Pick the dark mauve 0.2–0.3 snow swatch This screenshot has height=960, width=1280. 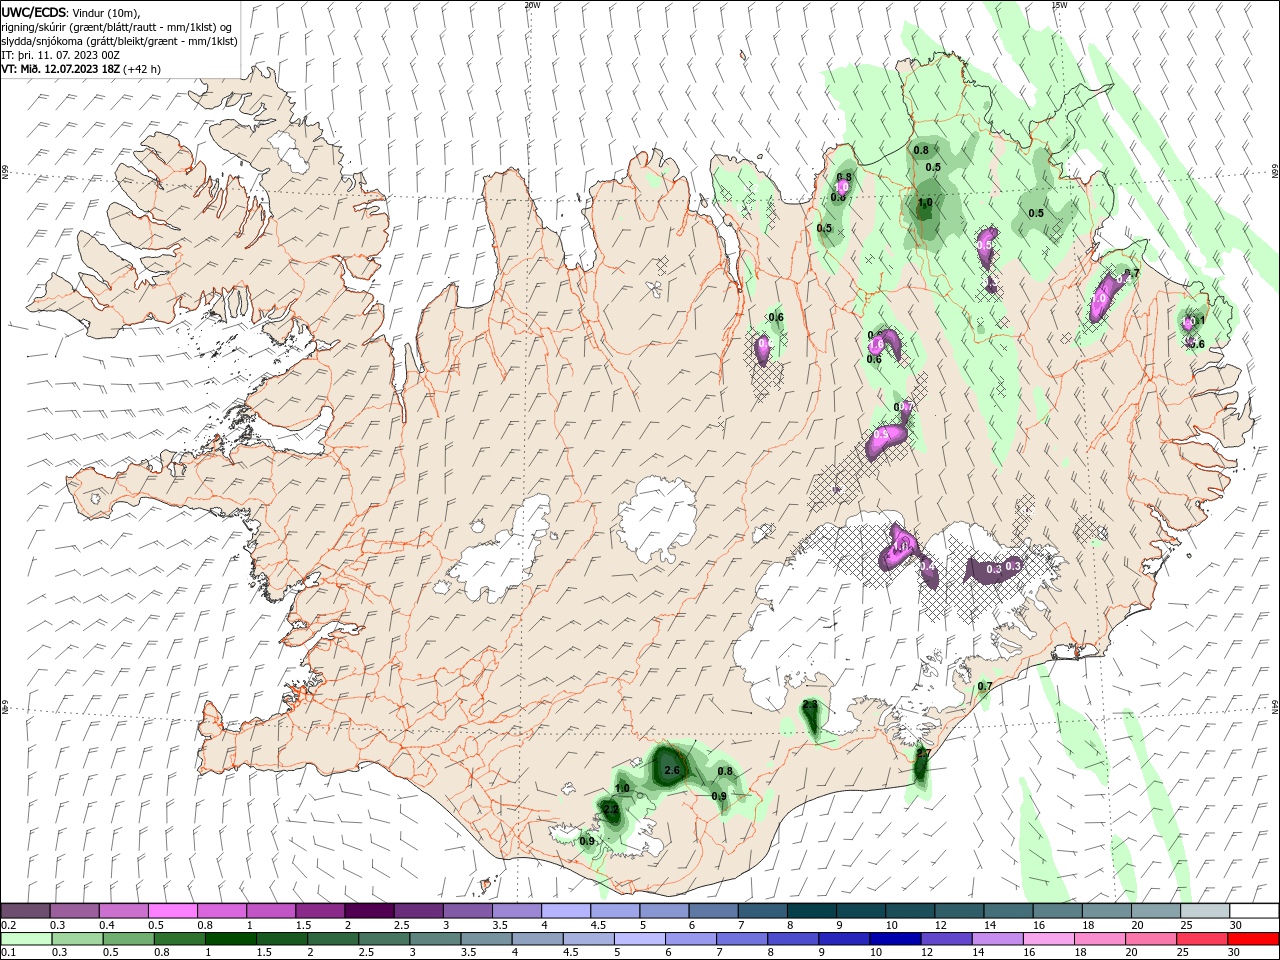(25, 911)
